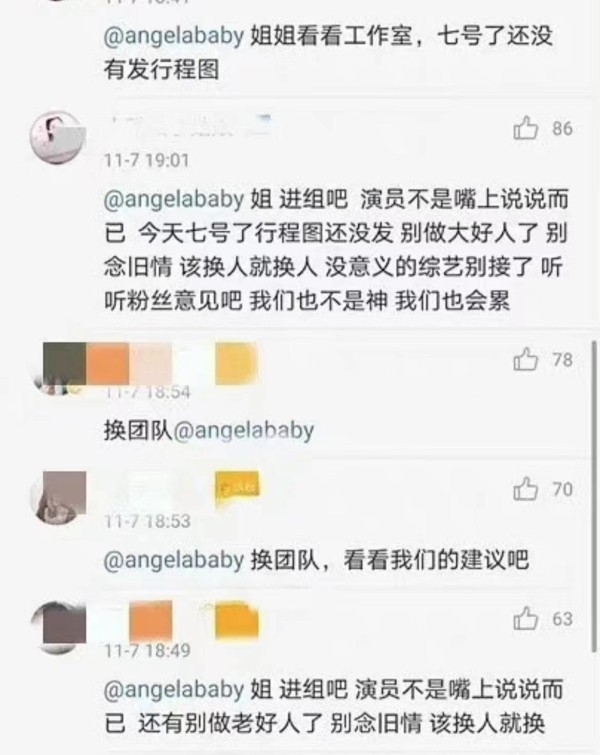Like the comment with 86 likes
This screenshot has width=600, height=755.
pyautogui.click(x=525, y=128)
